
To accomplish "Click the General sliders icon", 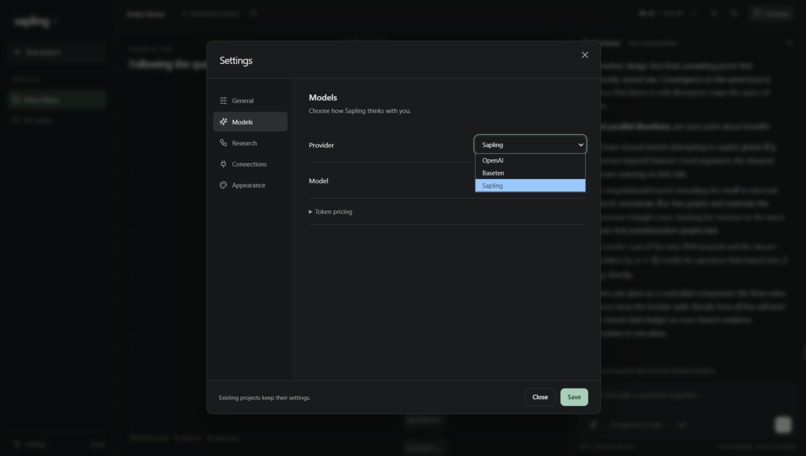I will (x=223, y=101).
